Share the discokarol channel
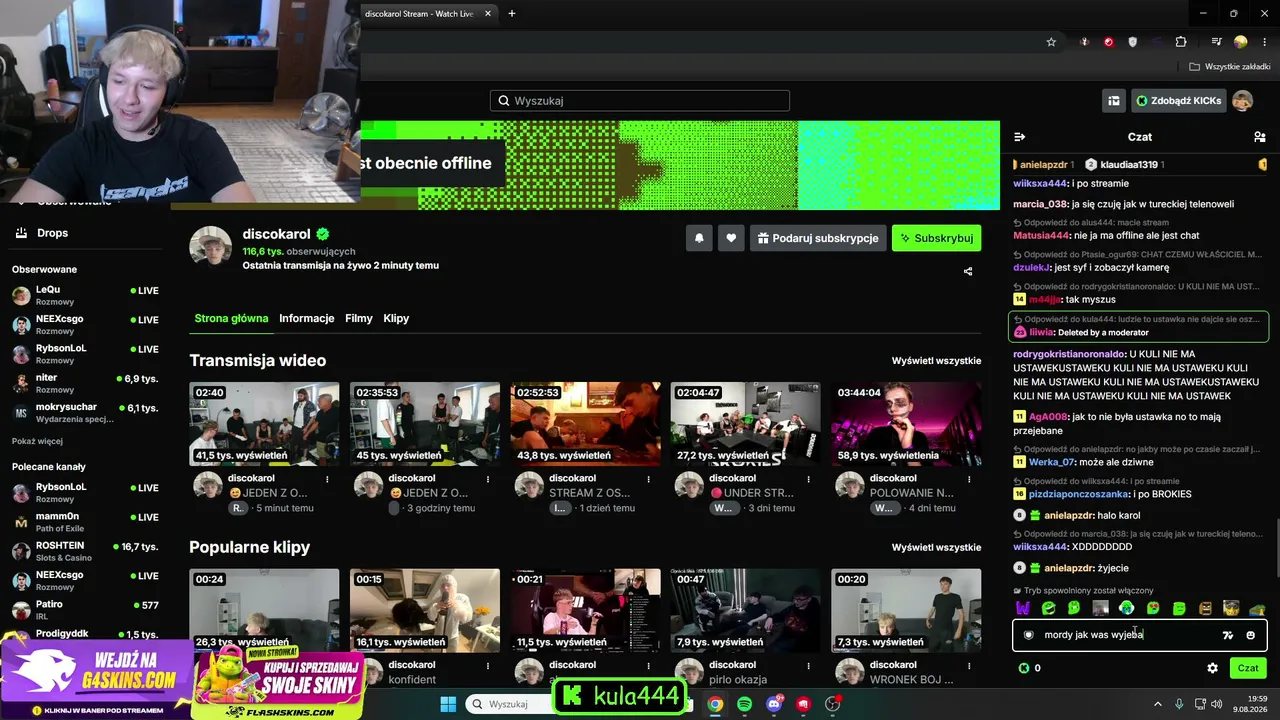1280x720 pixels. pos(968,271)
